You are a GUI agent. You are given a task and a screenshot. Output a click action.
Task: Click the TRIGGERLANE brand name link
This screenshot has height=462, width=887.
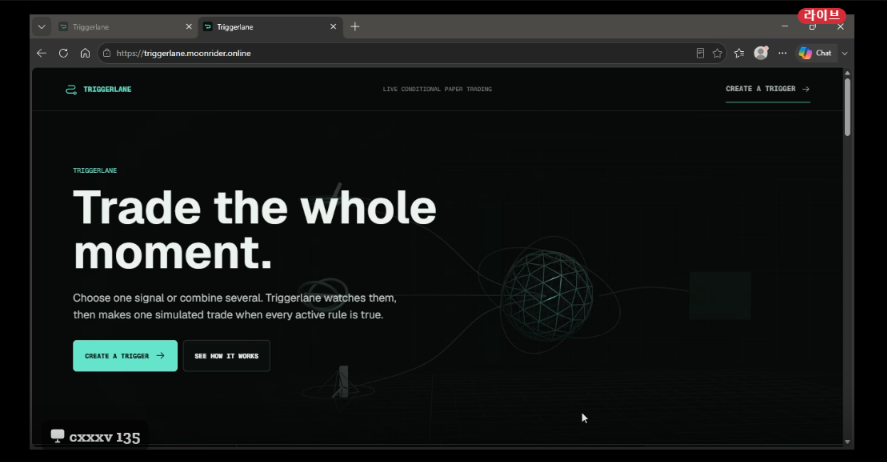click(x=107, y=89)
